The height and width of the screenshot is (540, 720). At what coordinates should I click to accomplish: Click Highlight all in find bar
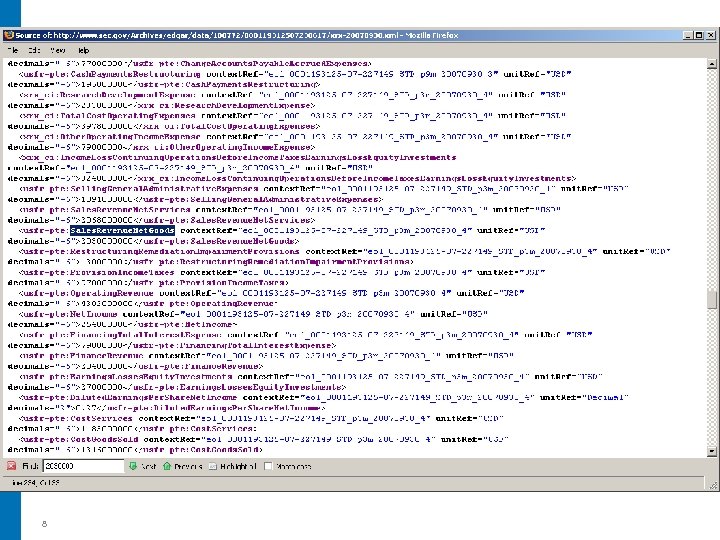tap(233, 466)
